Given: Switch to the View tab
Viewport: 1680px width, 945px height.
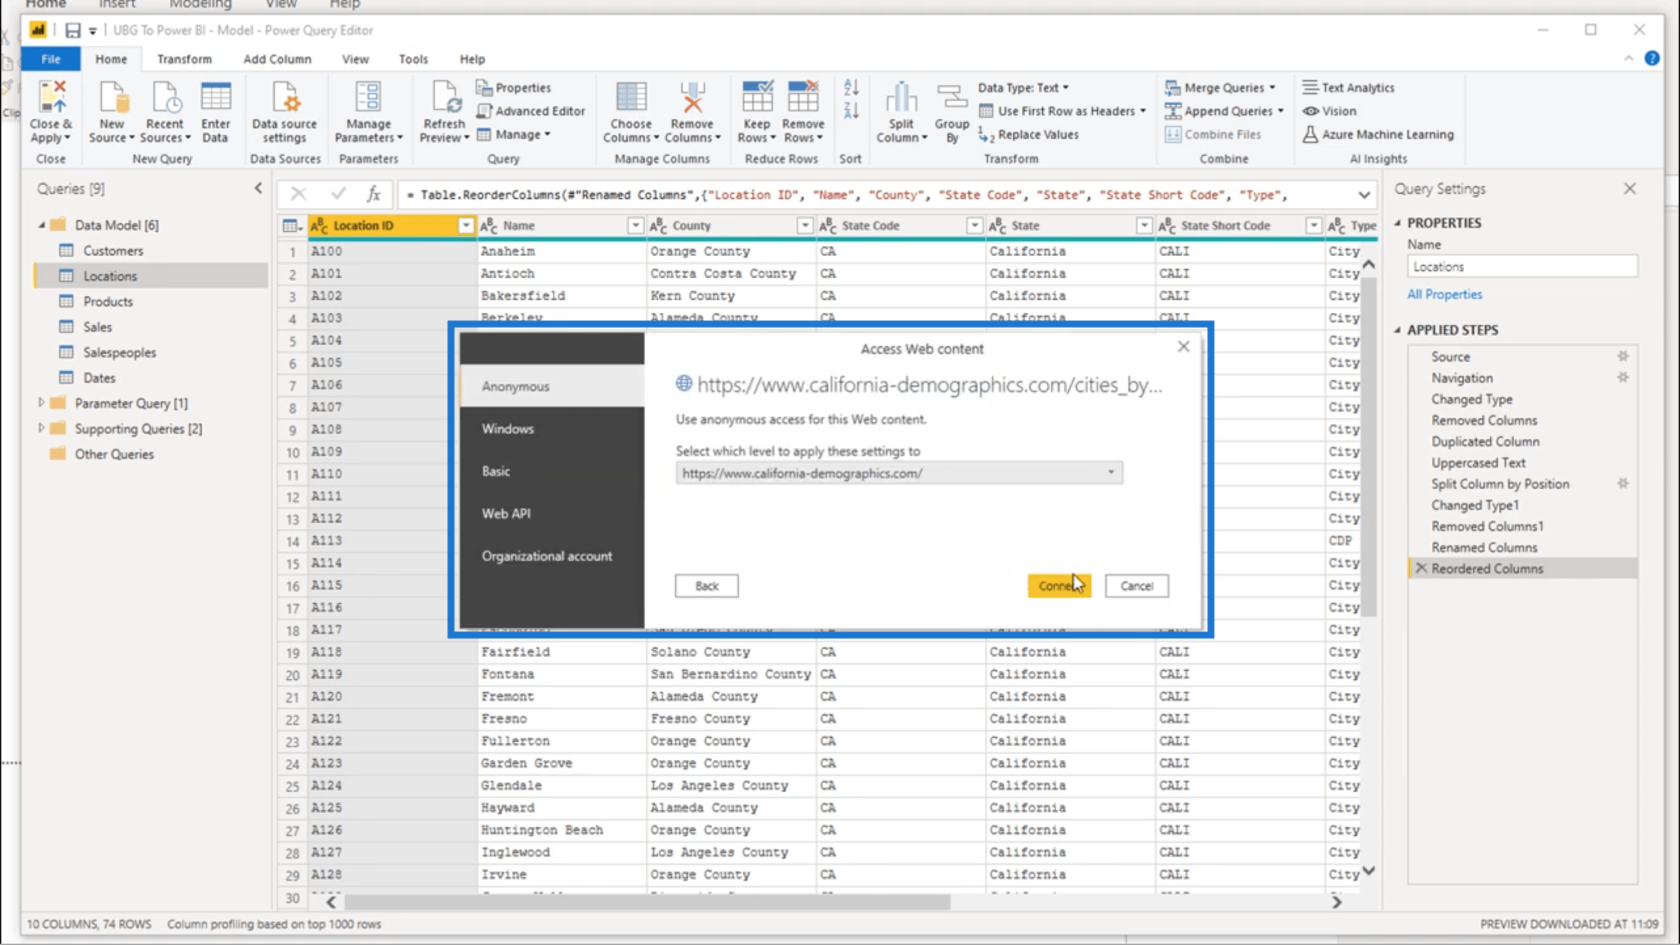Looking at the screenshot, I should pyautogui.click(x=355, y=59).
